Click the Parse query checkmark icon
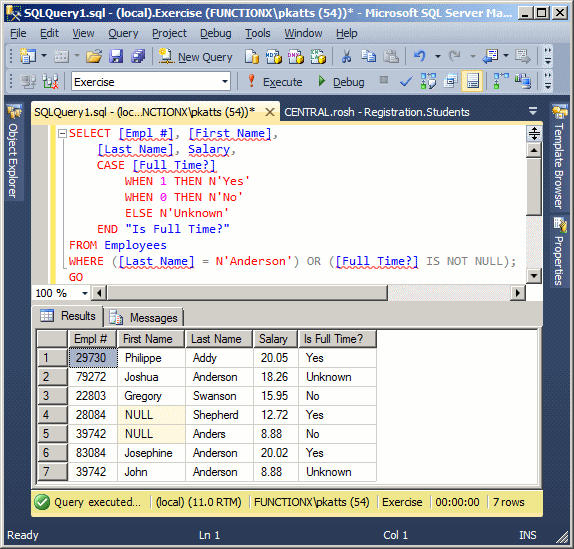This screenshot has width=574, height=549. (406, 81)
